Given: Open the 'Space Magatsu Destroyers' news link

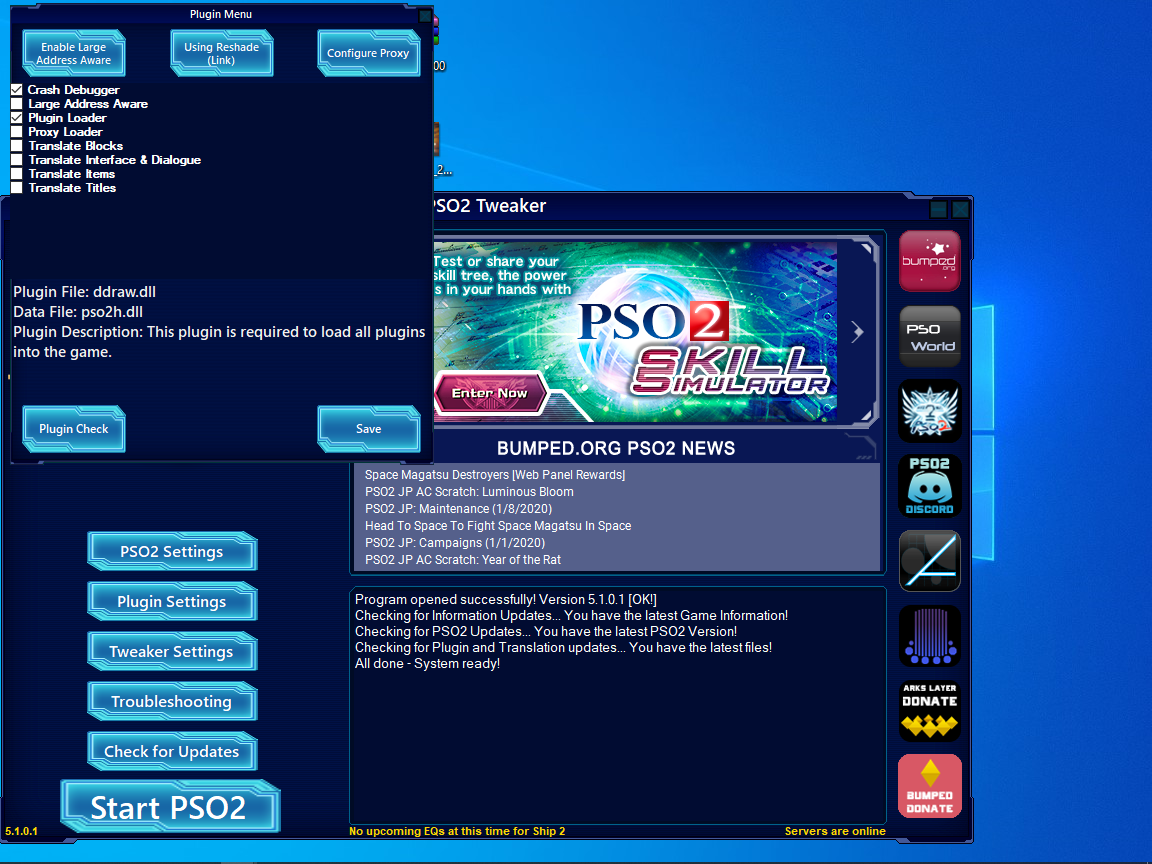Looking at the screenshot, I should click(495, 475).
